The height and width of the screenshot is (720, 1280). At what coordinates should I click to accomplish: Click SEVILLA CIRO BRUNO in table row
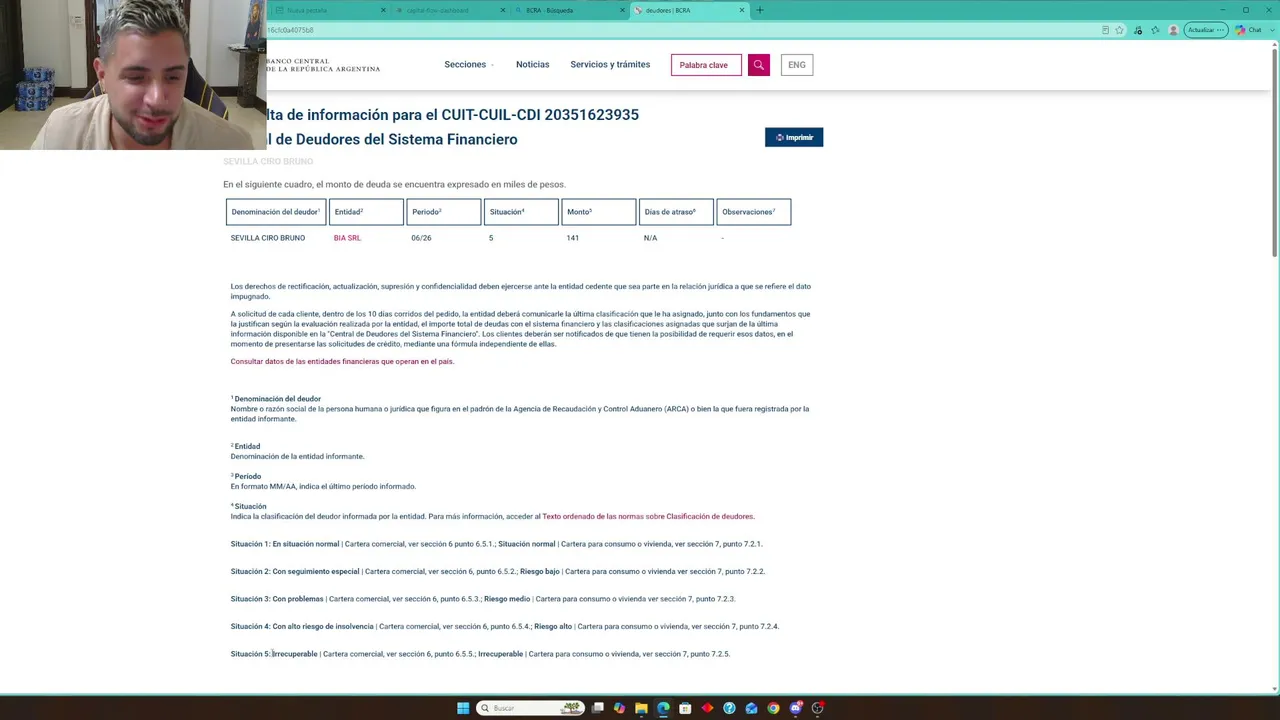coord(268,238)
